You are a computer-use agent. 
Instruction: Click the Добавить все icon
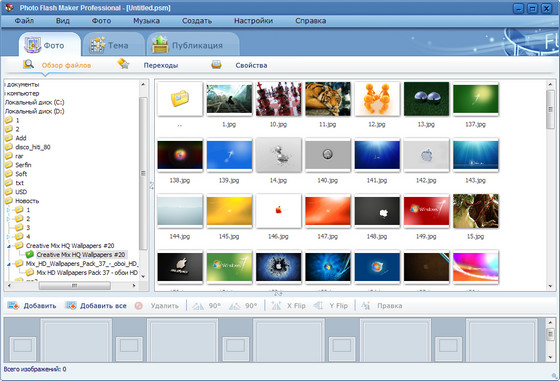pos(71,306)
